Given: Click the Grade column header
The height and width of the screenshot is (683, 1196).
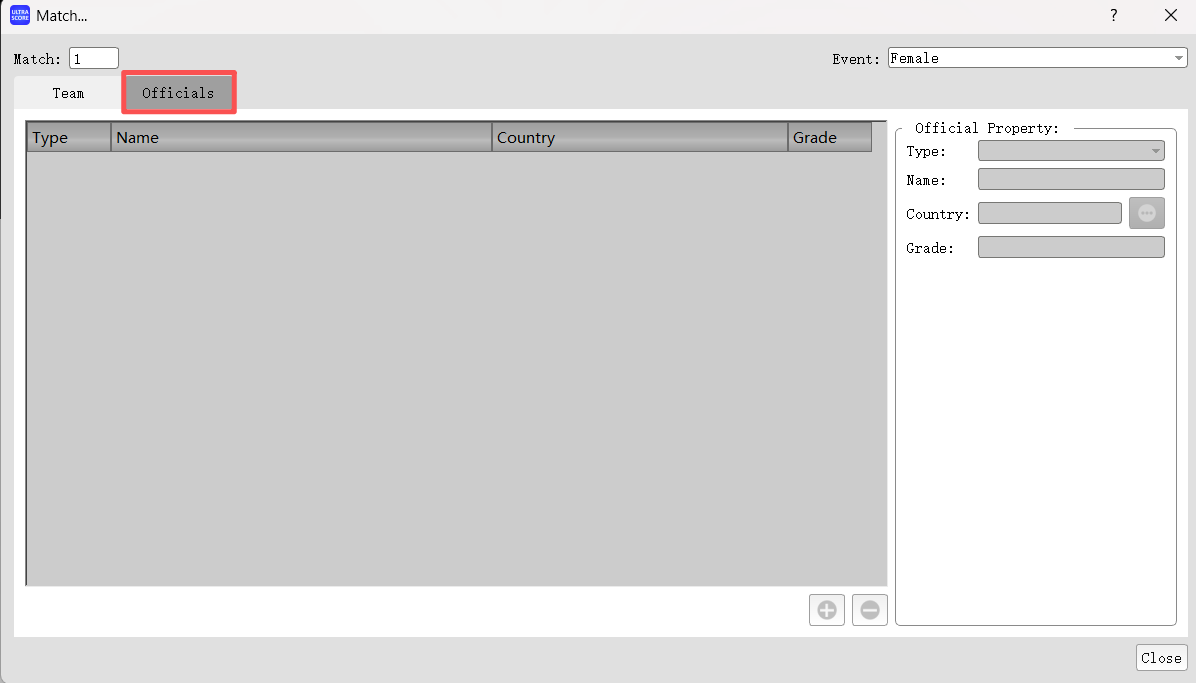Looking at the screenshot, I should 829,138.
